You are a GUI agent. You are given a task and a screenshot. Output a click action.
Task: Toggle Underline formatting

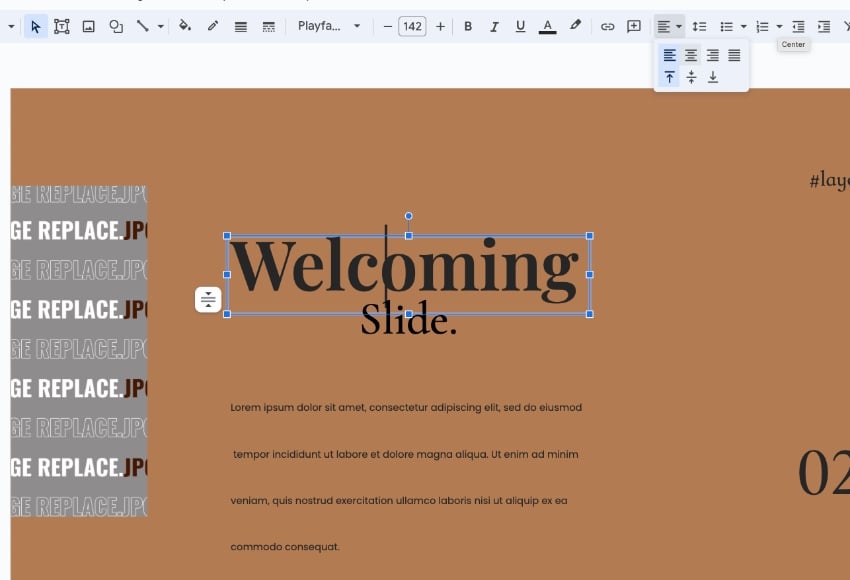(520, 27)
